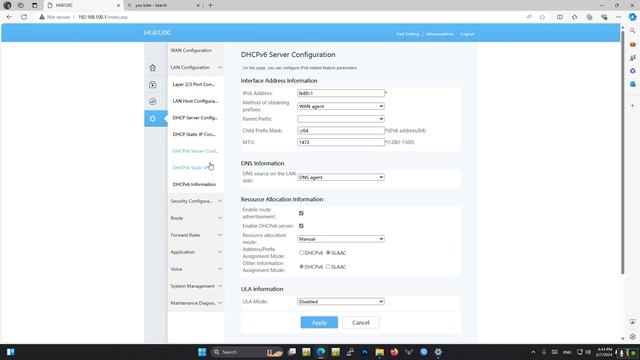Collapse LAN Configuration menu section
Image resolution: width=640 pixels, height=360 pixels.
click(x=196, y=67)
